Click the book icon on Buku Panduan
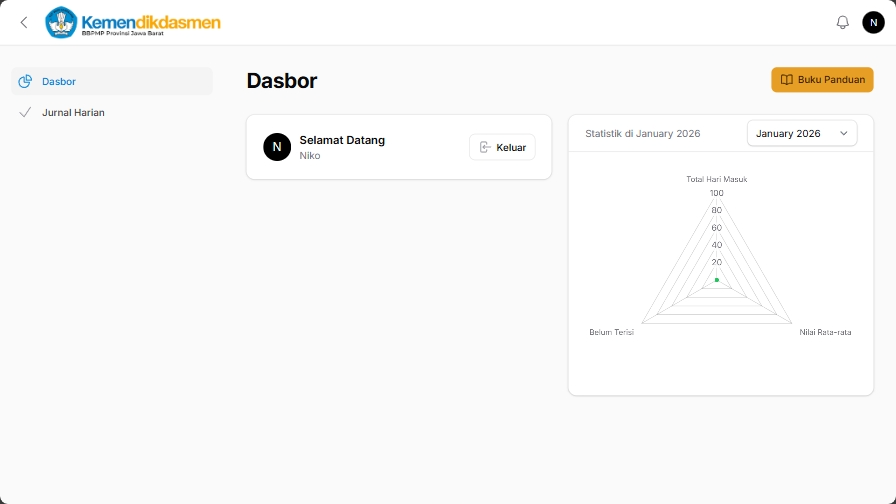 pyautogui.click(x=787, y=80)
